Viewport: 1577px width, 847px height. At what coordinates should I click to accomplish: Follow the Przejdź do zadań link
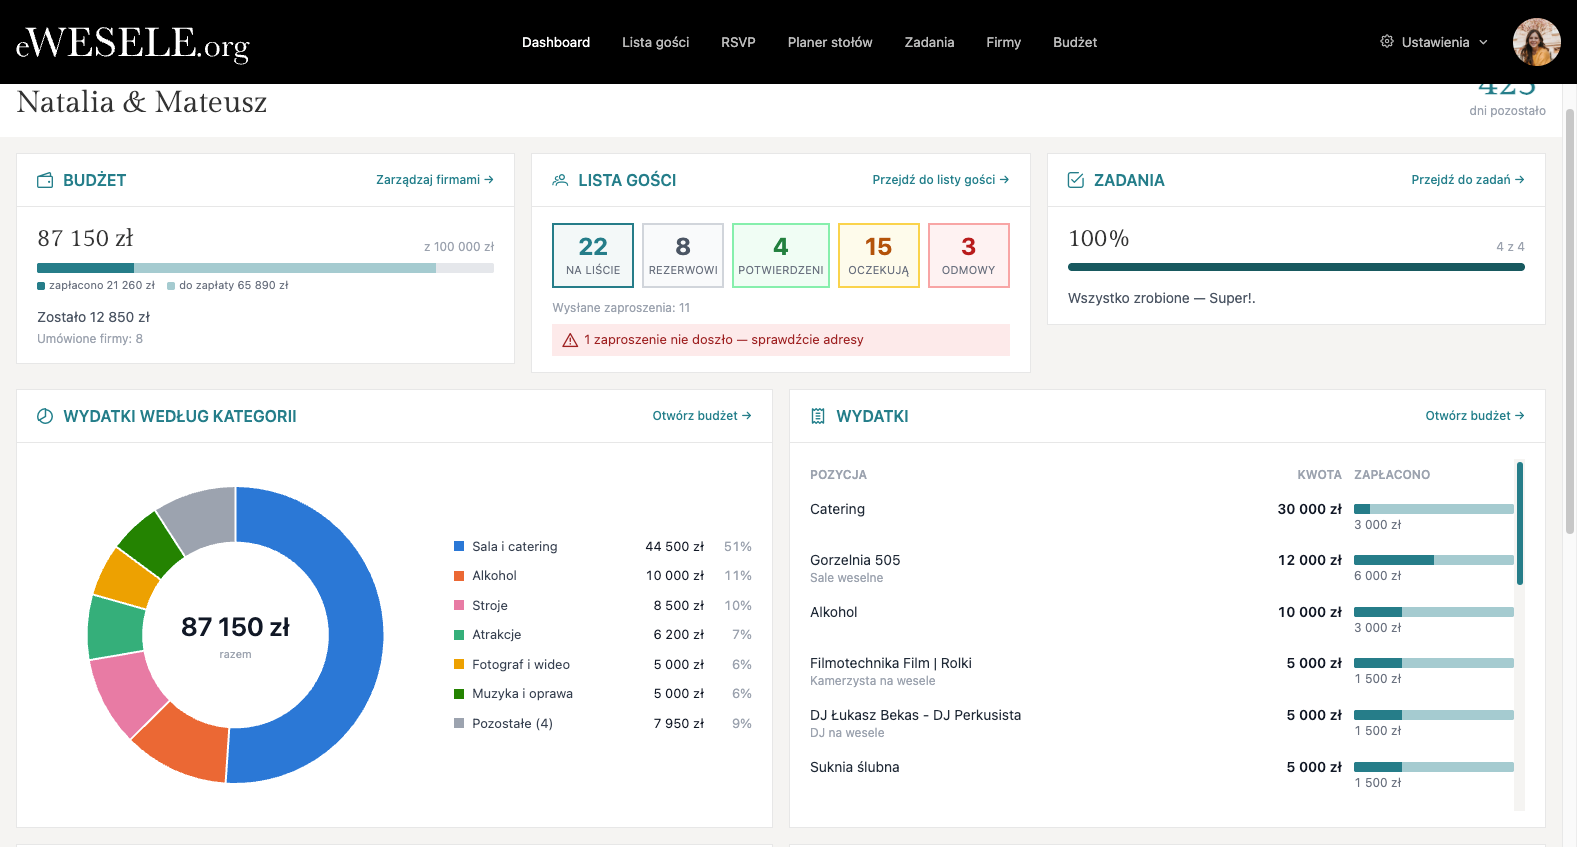1468,180
